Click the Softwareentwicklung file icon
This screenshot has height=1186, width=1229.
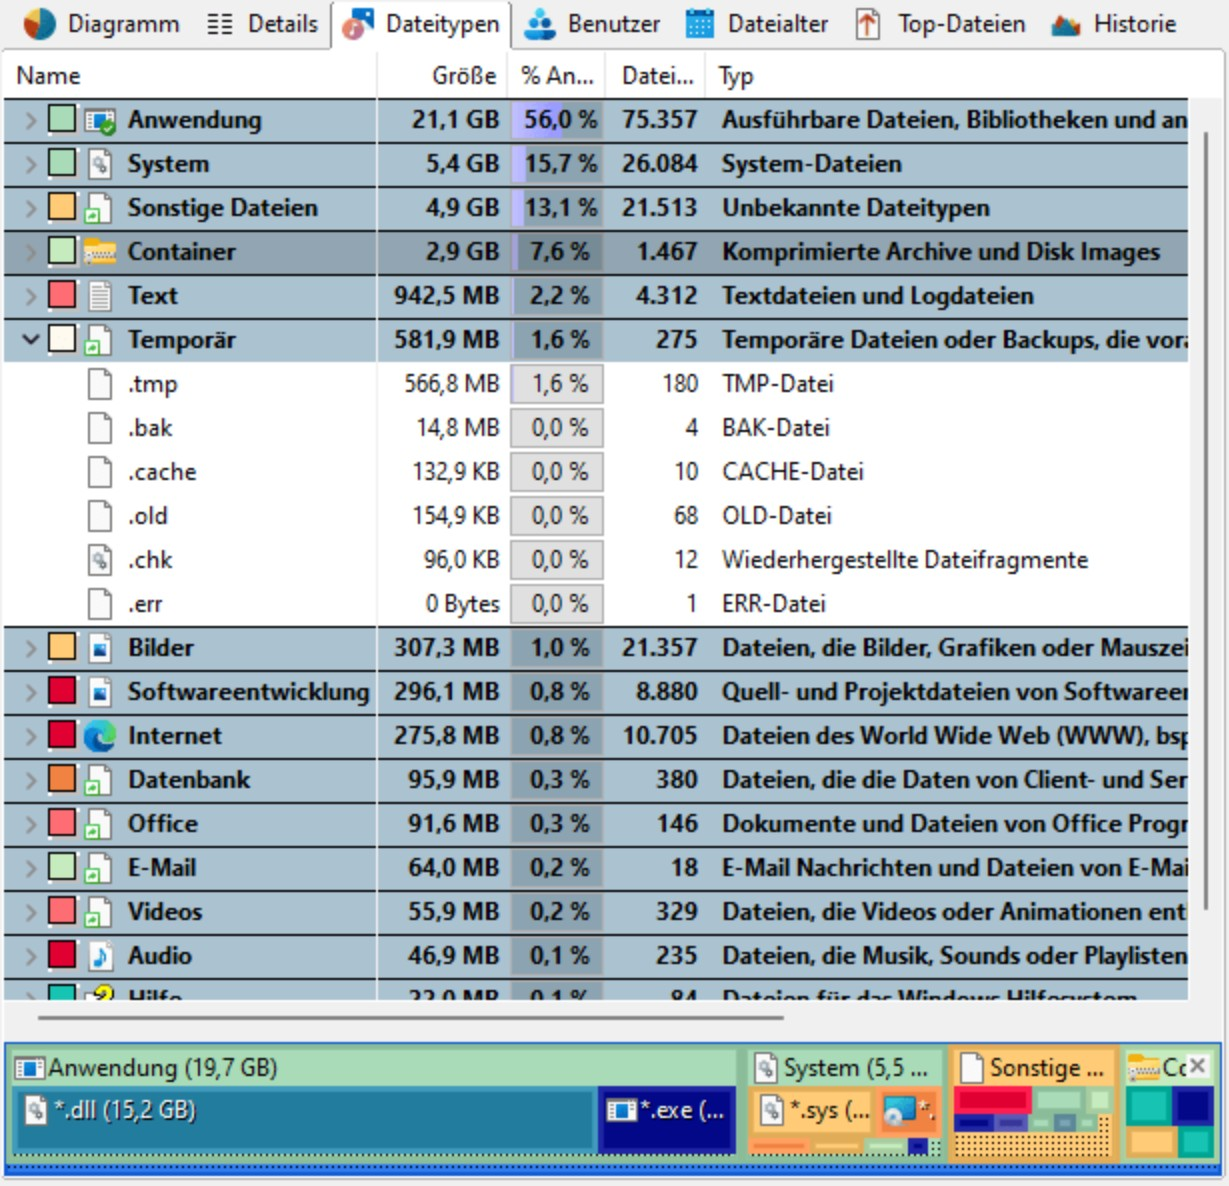tap(100, 692)
